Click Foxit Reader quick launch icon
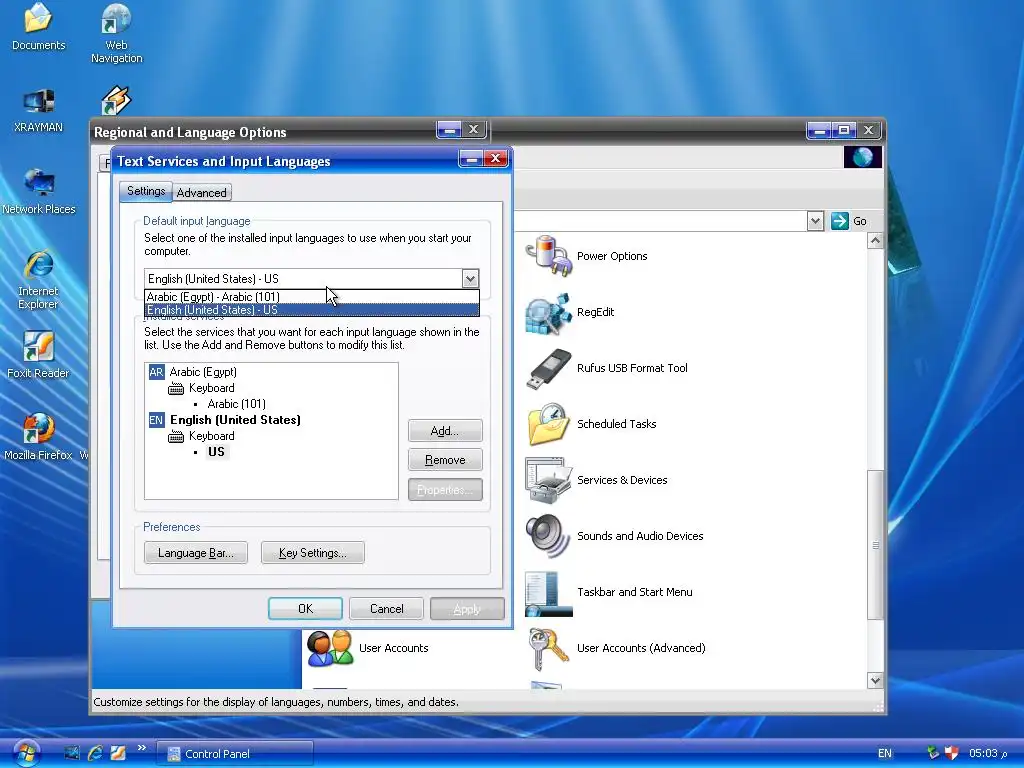The image size is (1024, 768). (118, 753)
